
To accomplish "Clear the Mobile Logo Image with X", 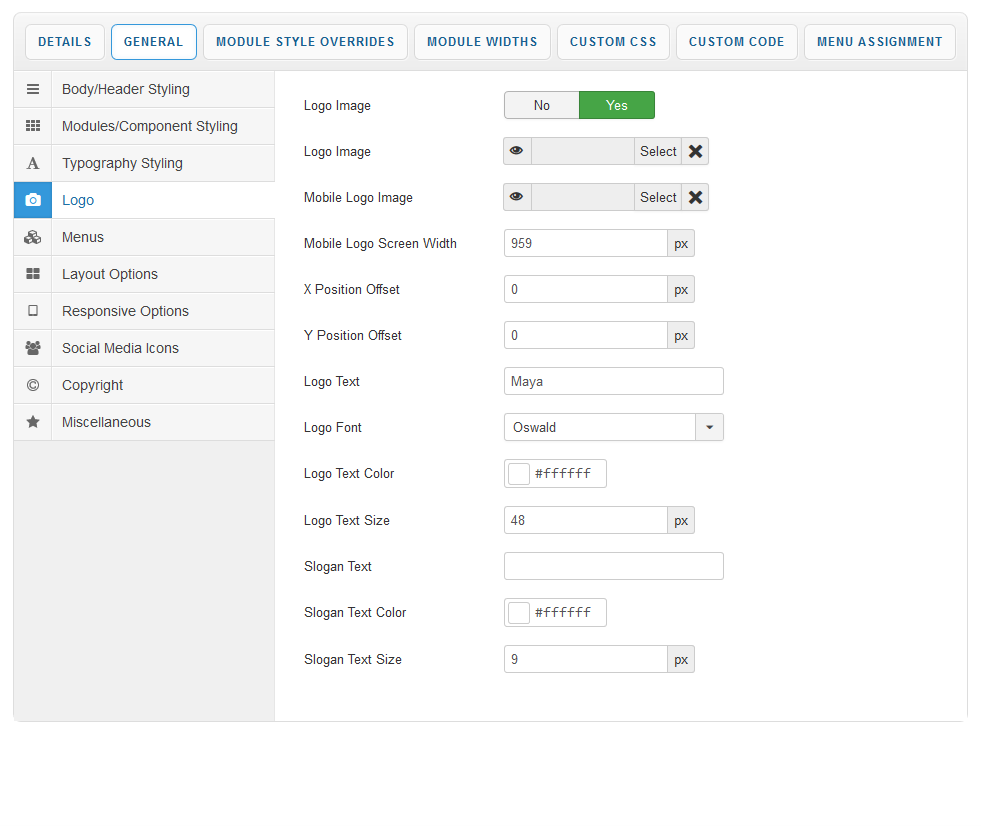I will (696, 197).
